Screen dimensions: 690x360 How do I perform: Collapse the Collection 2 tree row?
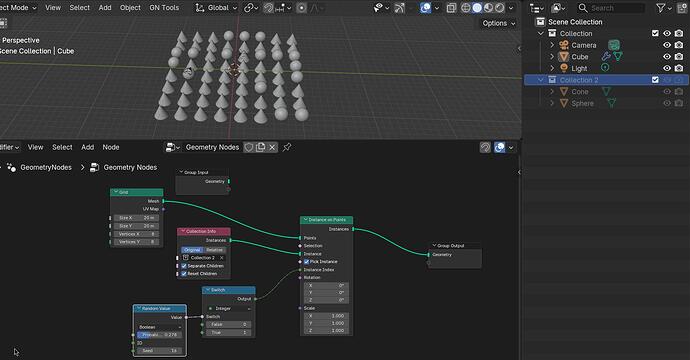(x=541, y=80)
